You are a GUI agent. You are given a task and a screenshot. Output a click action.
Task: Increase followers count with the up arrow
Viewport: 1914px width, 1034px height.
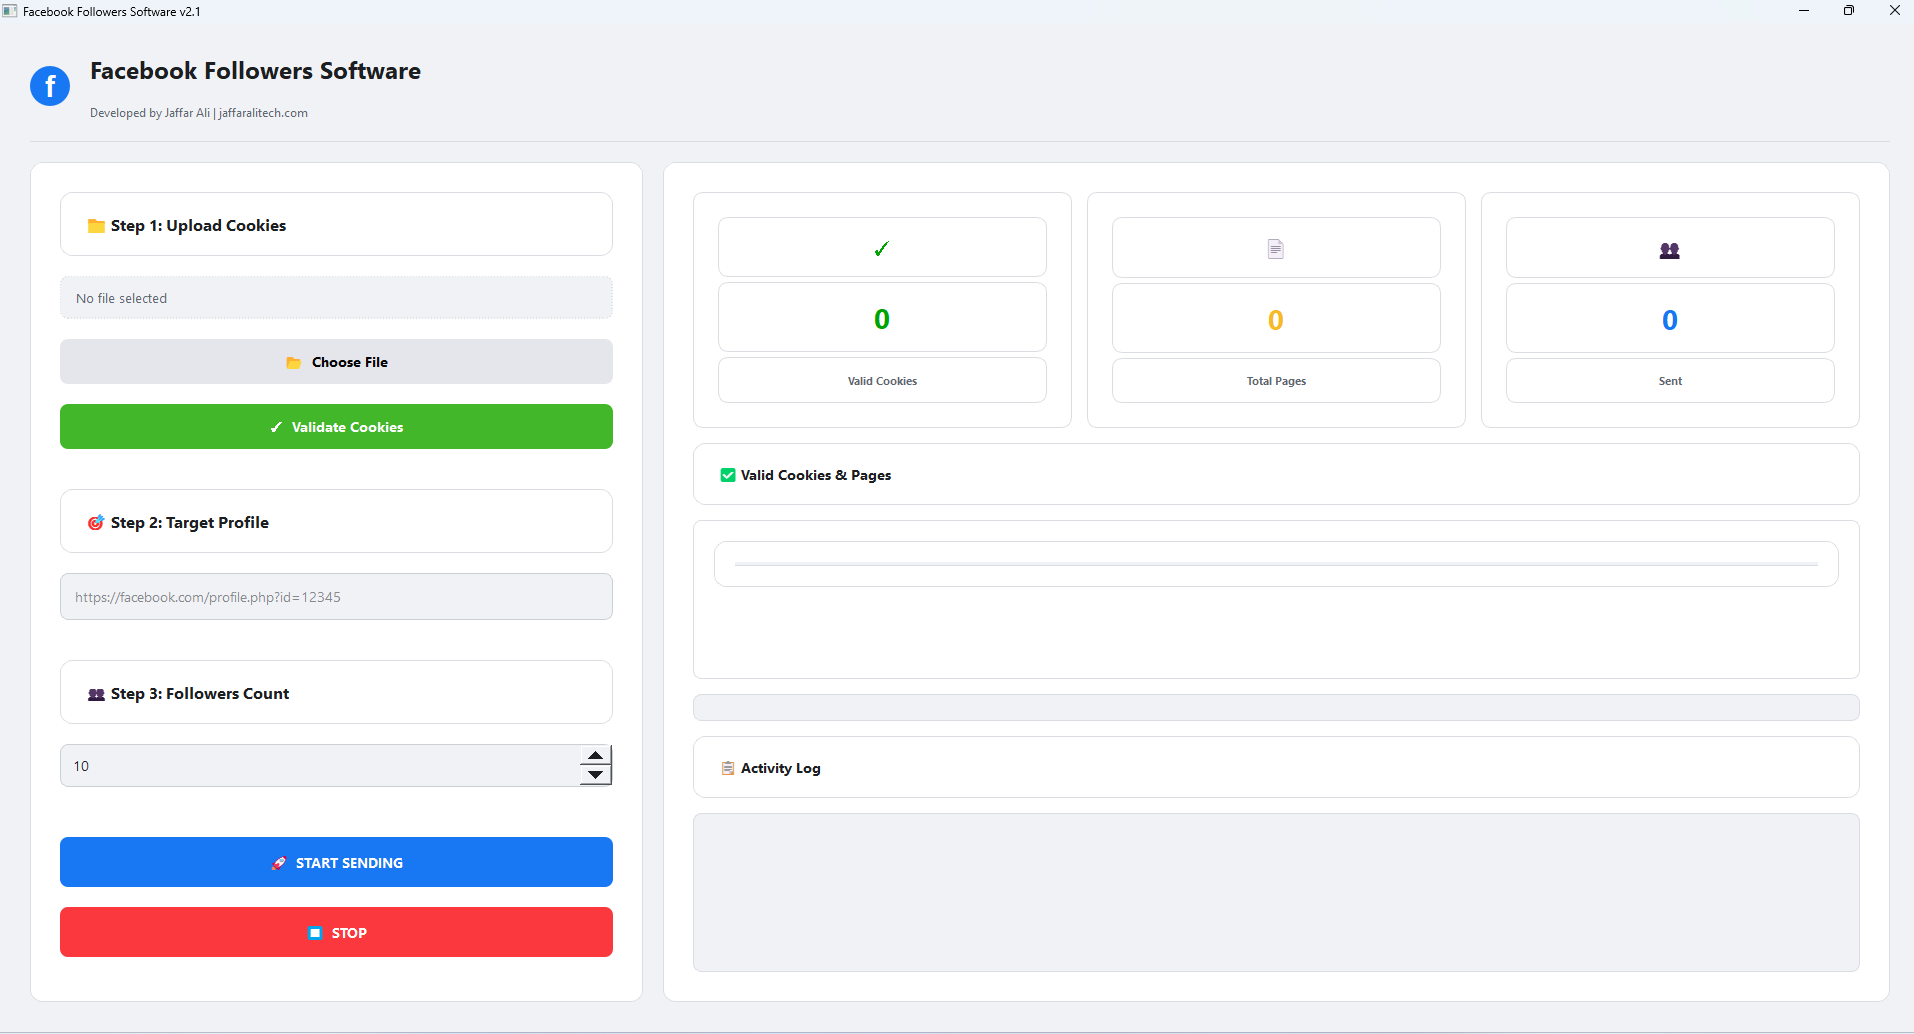tap(595, 755)
